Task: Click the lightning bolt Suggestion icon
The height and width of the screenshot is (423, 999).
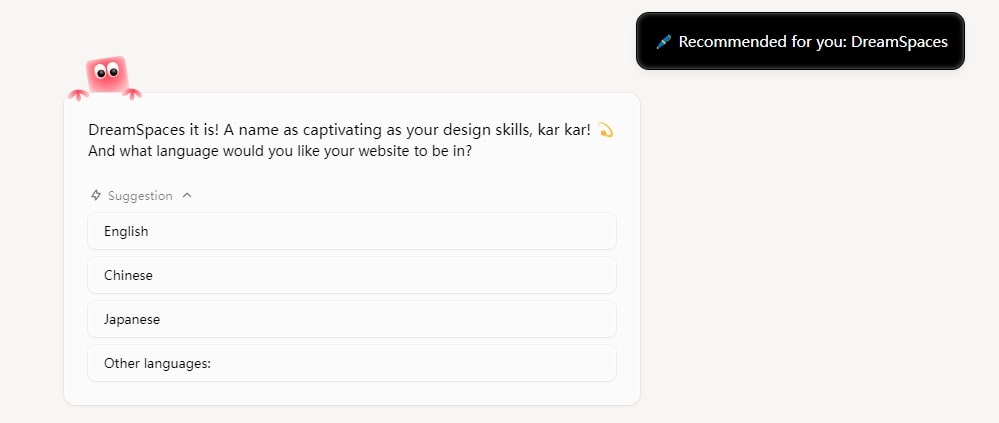Action: click(x=96, y=196)
